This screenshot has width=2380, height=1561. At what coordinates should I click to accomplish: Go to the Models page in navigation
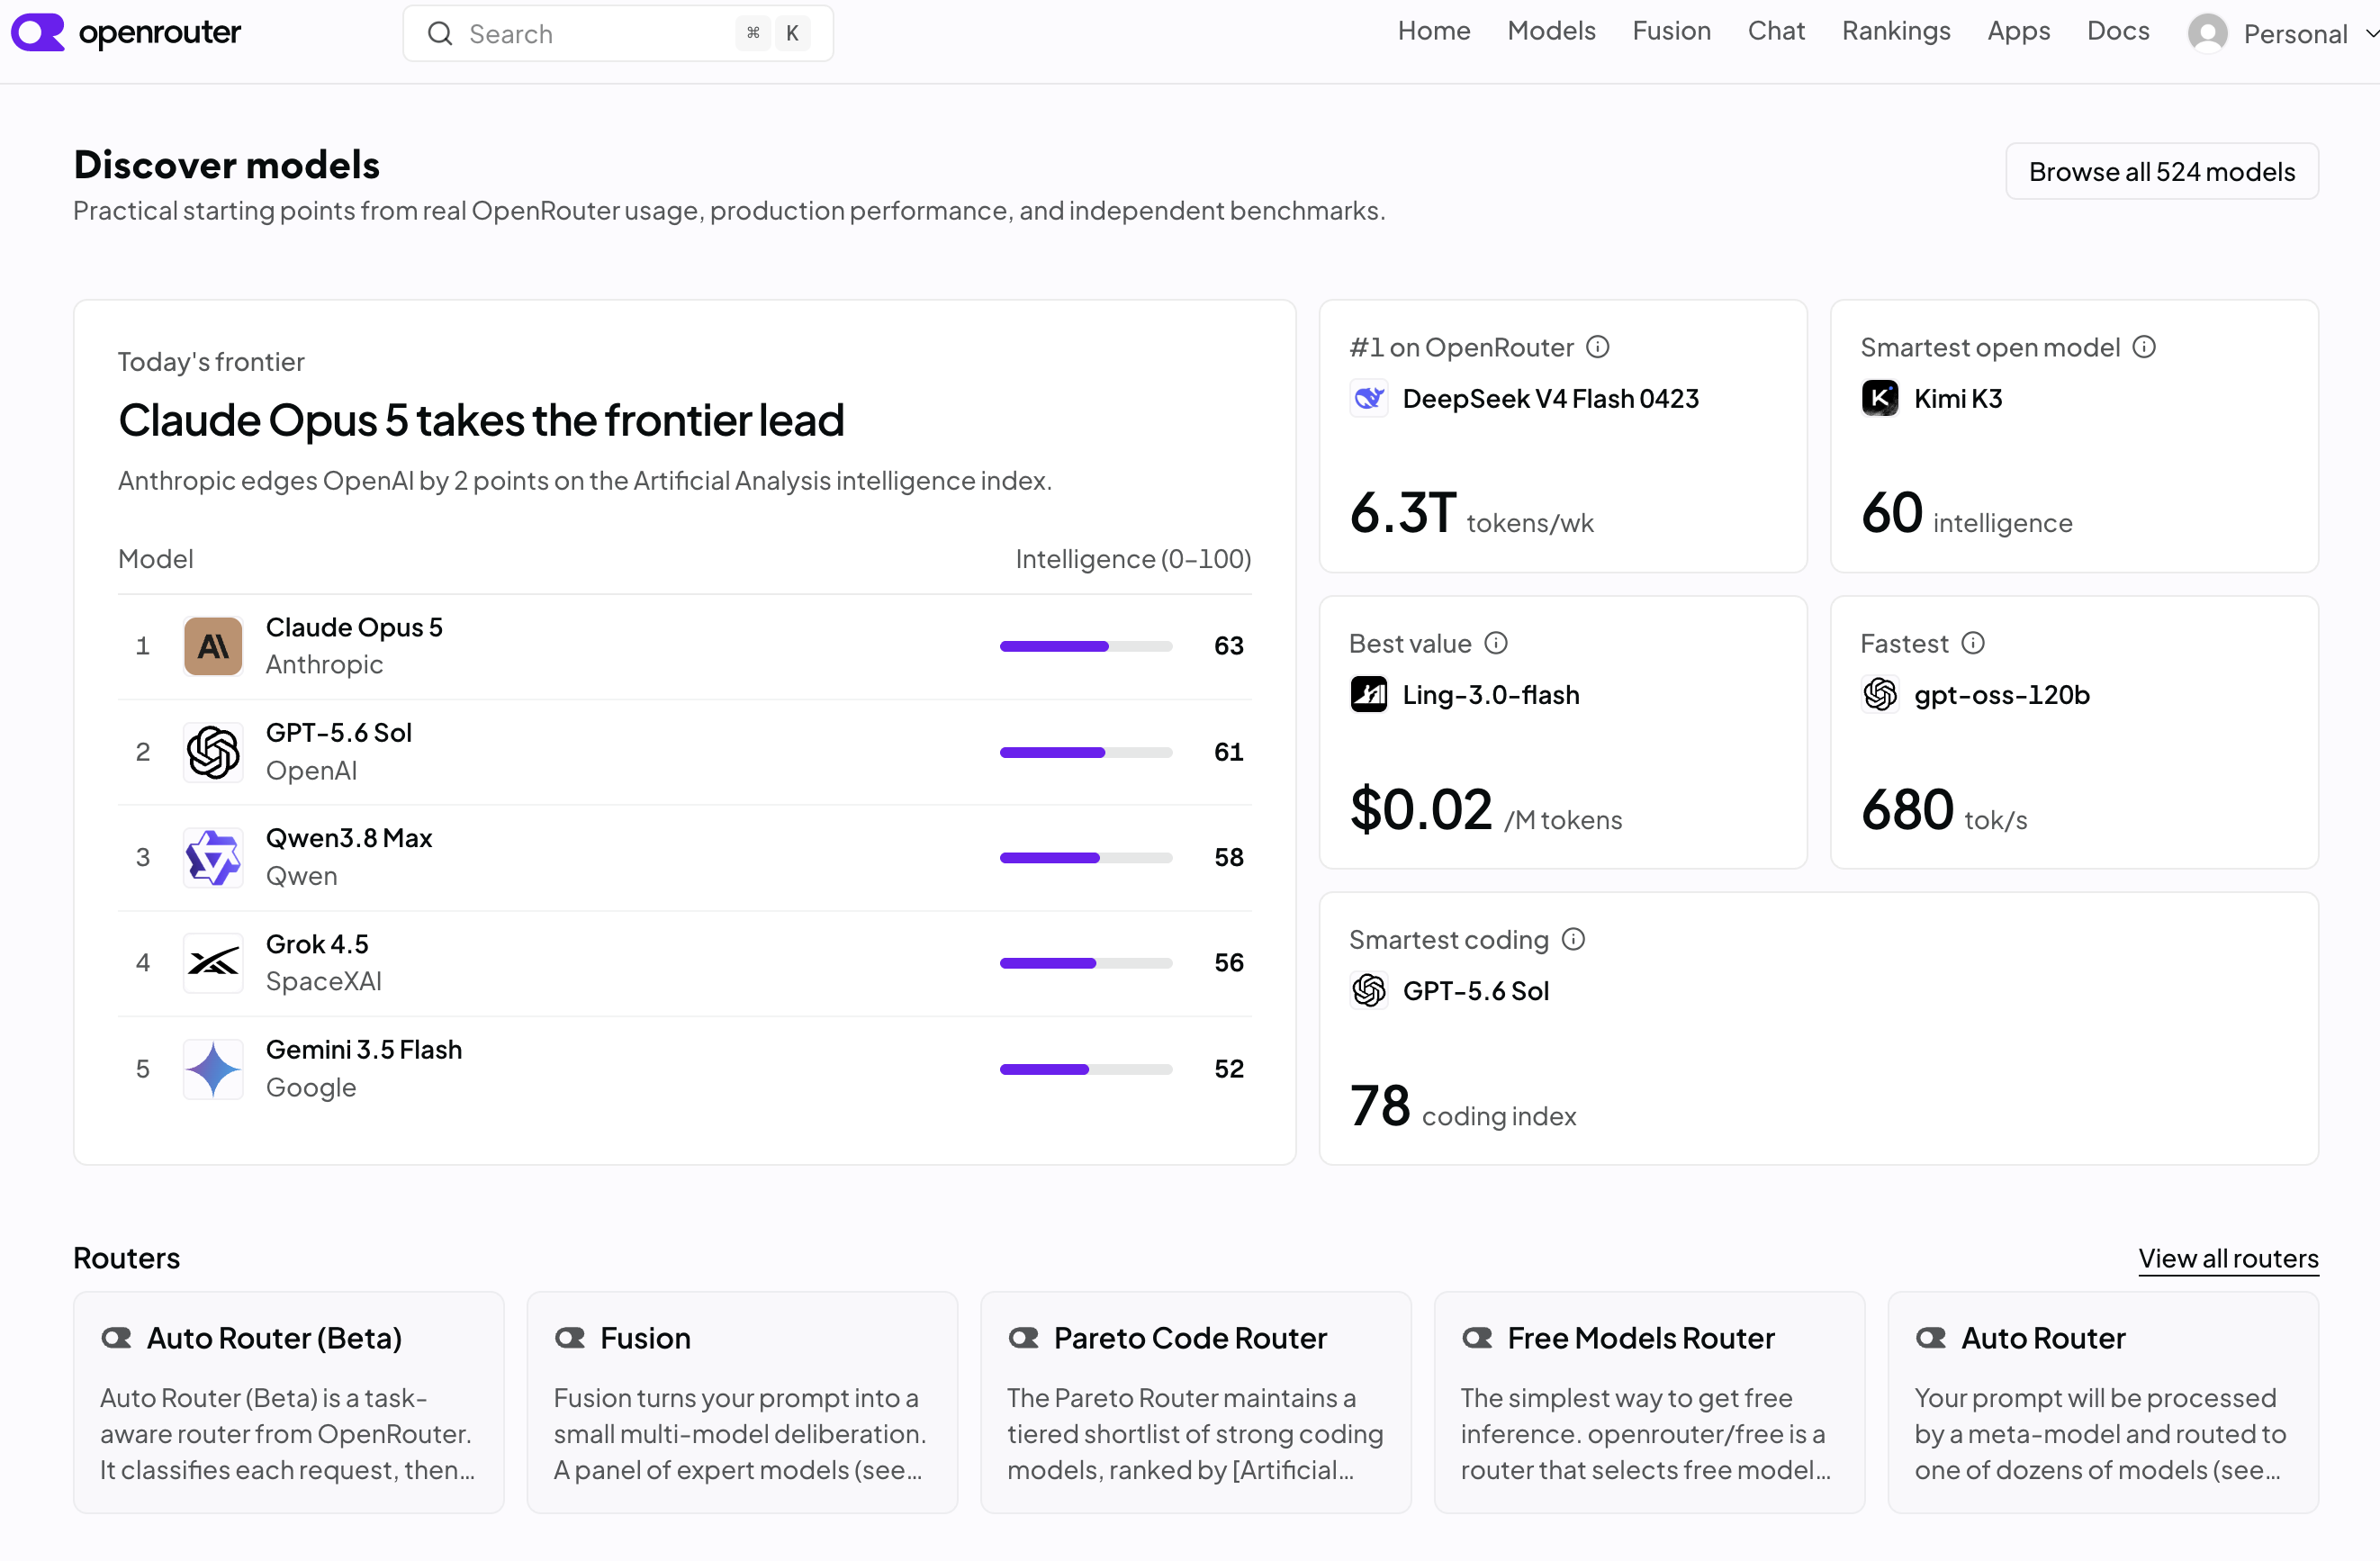point(1551,31)
